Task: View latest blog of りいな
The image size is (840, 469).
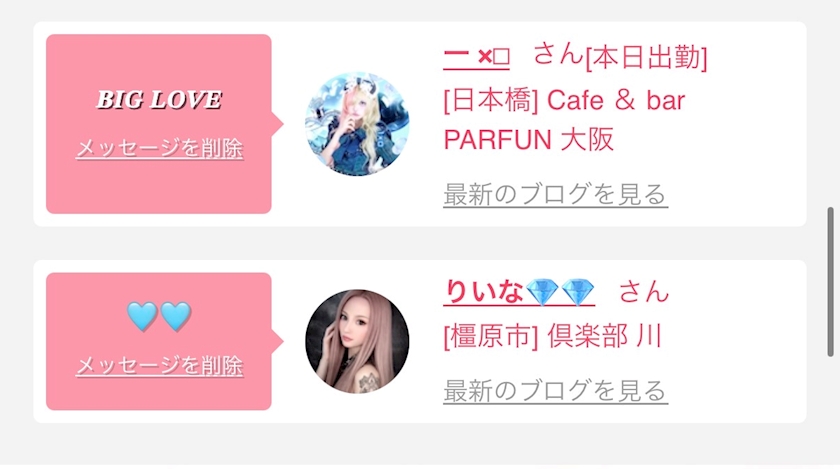Action: pos(556,391)
